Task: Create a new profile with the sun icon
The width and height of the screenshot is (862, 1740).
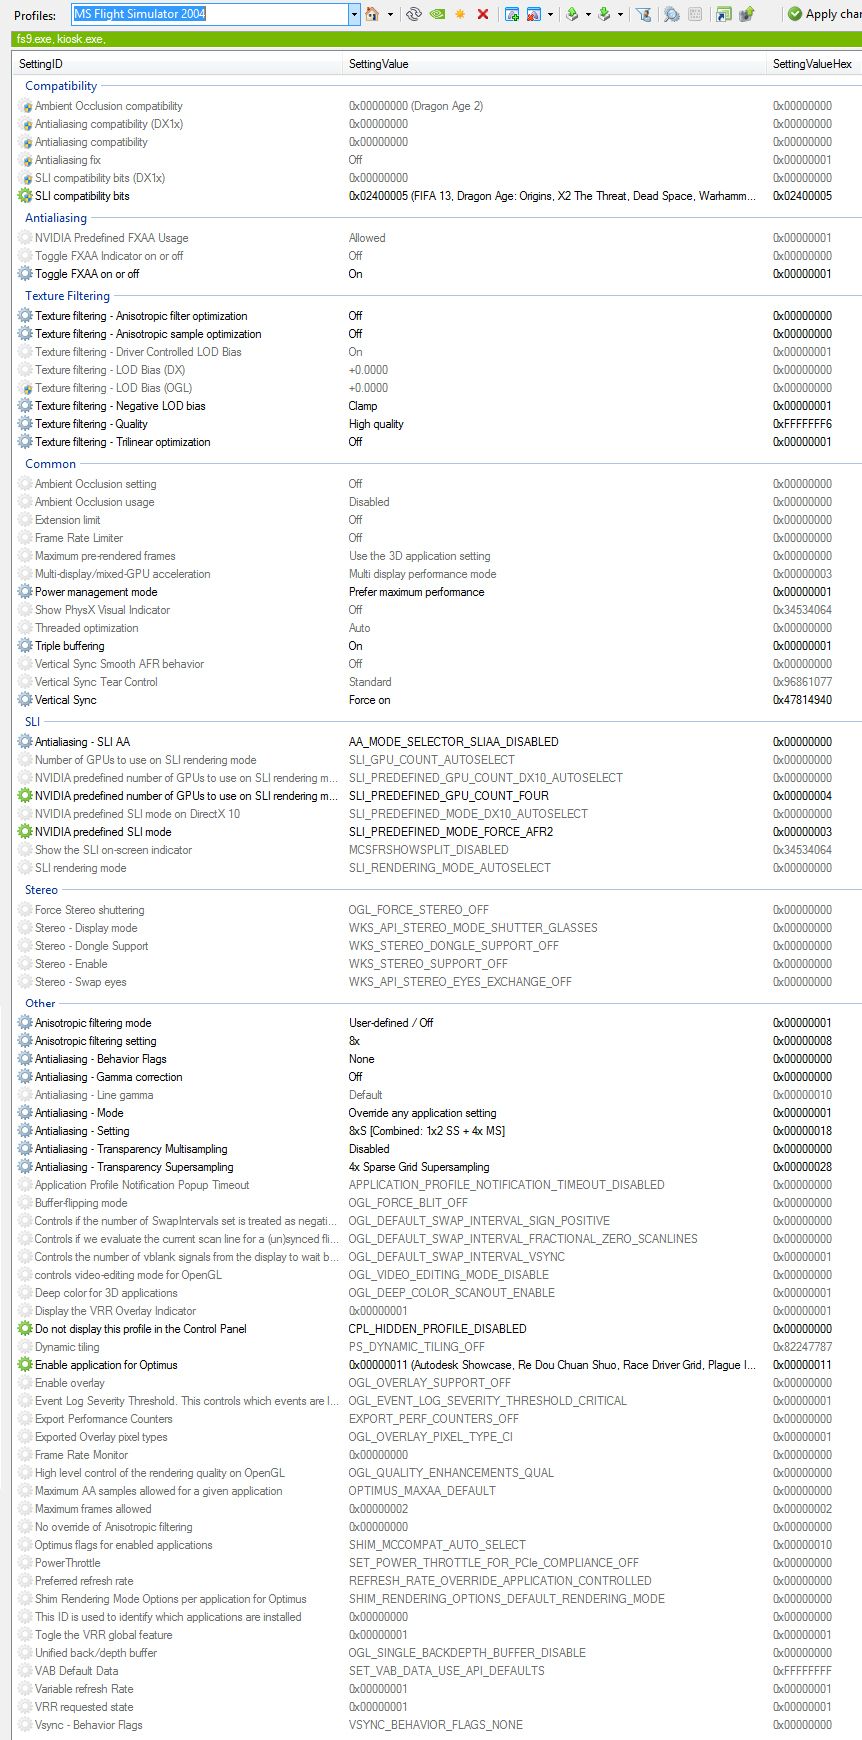Action: [x=460, y=14]
